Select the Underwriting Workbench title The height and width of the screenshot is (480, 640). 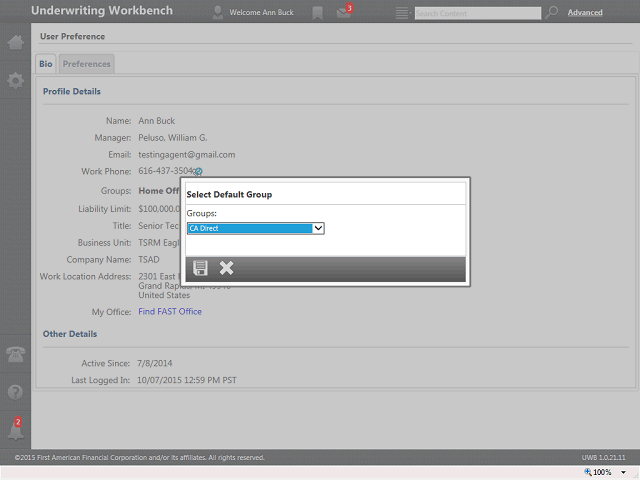coord(102,11)
